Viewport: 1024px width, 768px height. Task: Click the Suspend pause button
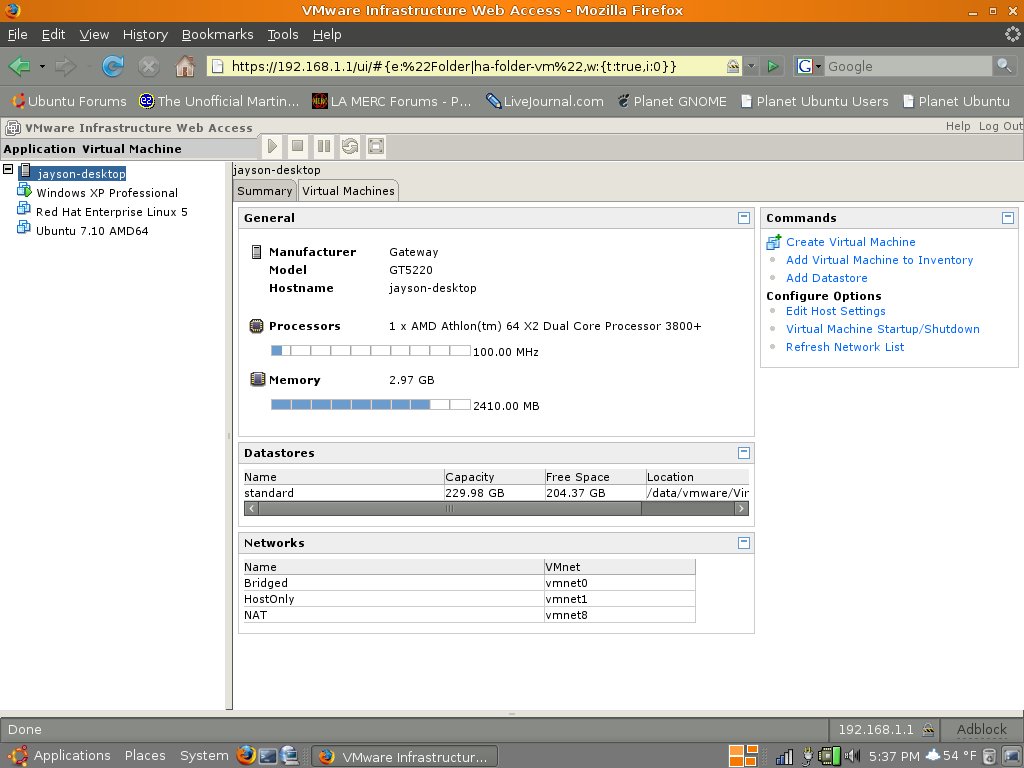point(323,146)
